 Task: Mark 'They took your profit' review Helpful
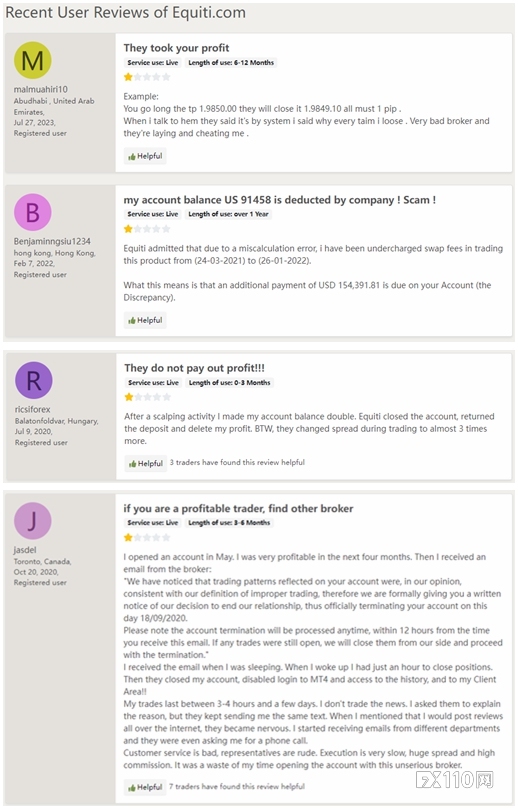point(145,156)
